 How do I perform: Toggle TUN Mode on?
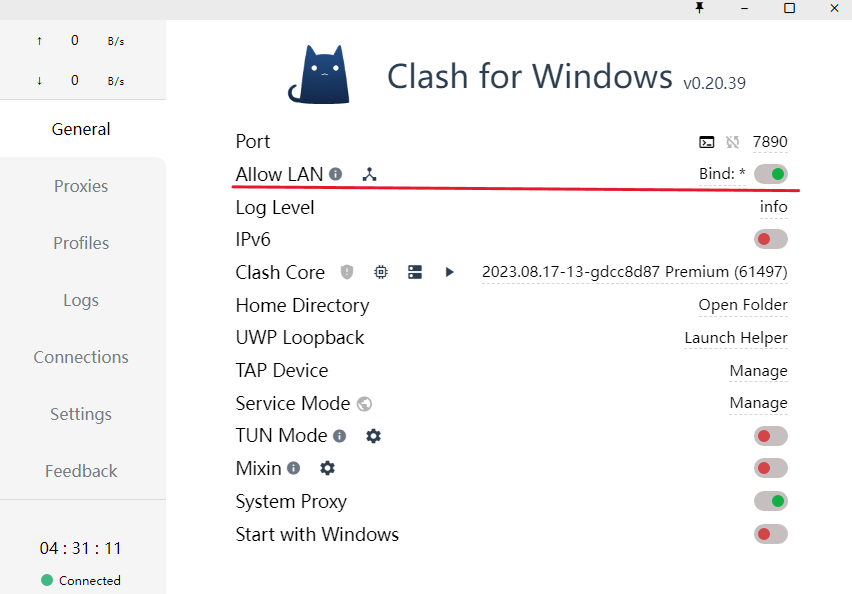[770, 436]
